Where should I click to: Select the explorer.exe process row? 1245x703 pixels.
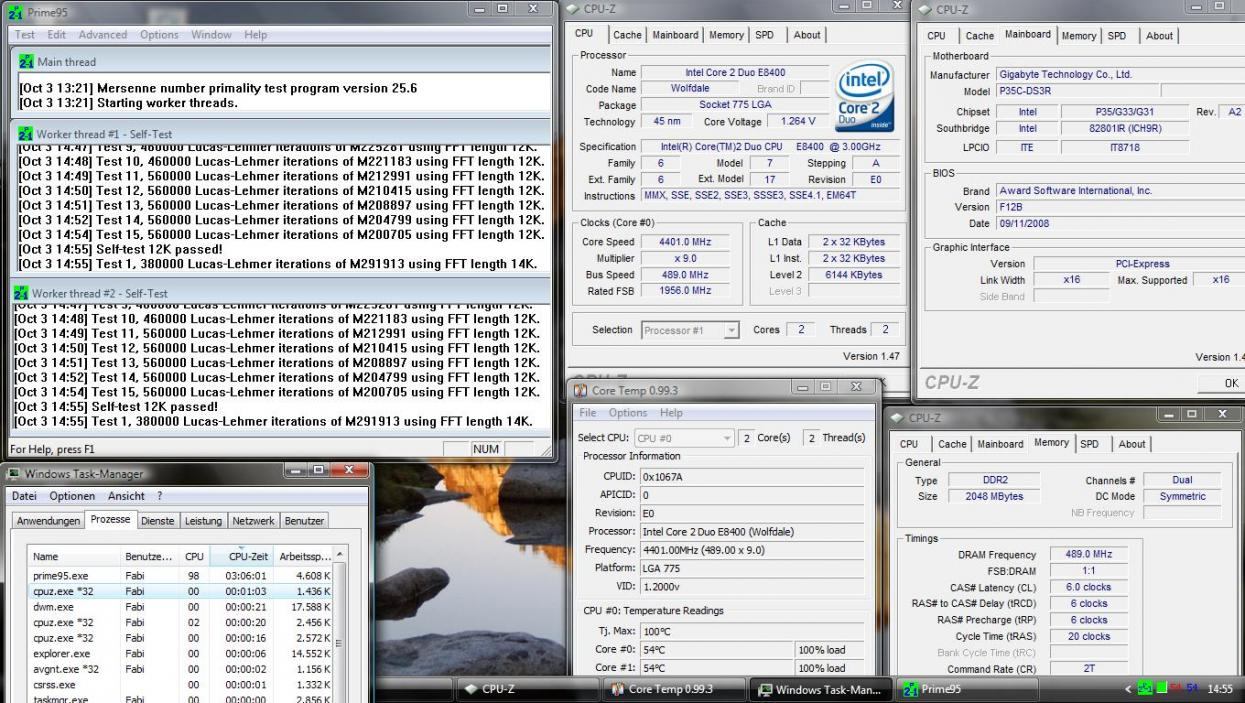pyautogui.click(x=181, y=652)
